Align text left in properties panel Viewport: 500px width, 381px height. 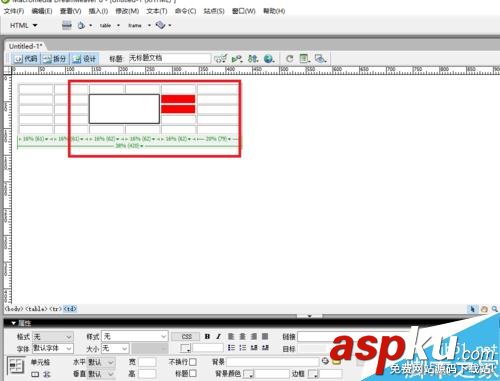click(231, 336)
